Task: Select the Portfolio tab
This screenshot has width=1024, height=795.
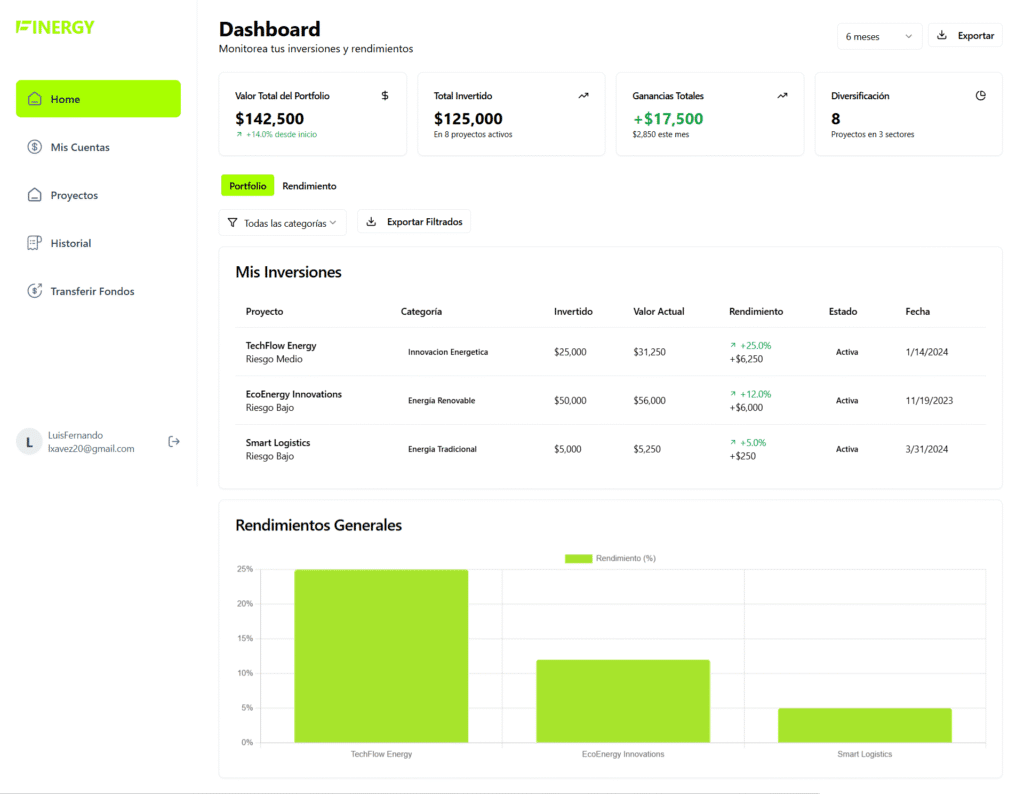Action: pos(247,186)
